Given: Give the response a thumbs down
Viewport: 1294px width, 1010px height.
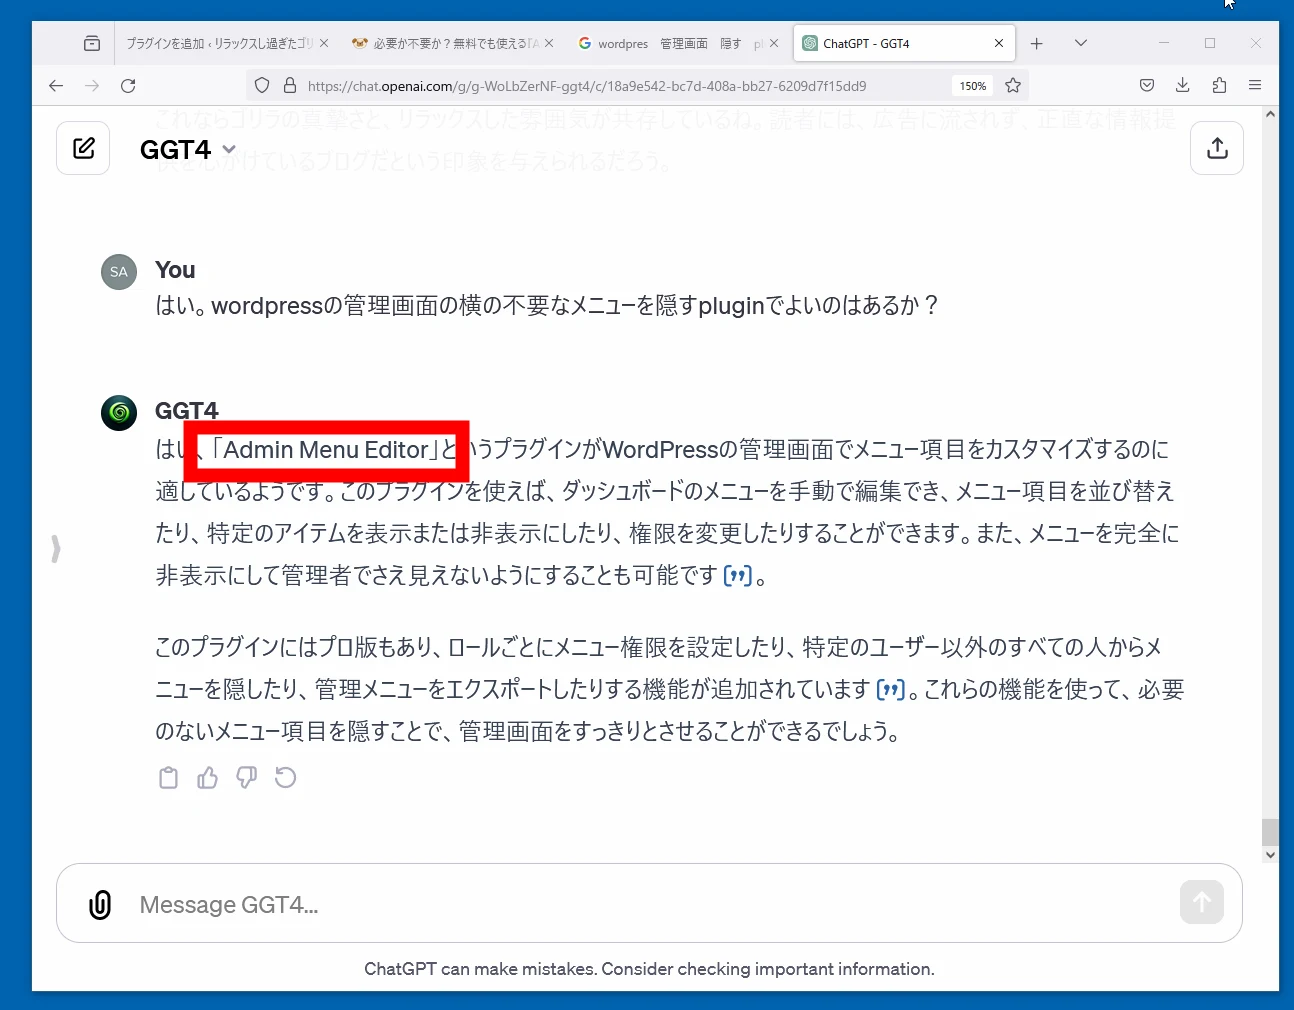Looking at the screenshot, I should pos(246,778).
